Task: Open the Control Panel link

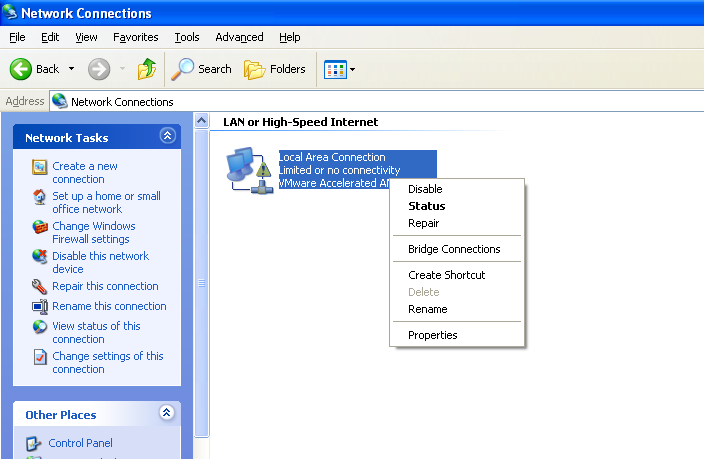Action: (x=80, y=443)
